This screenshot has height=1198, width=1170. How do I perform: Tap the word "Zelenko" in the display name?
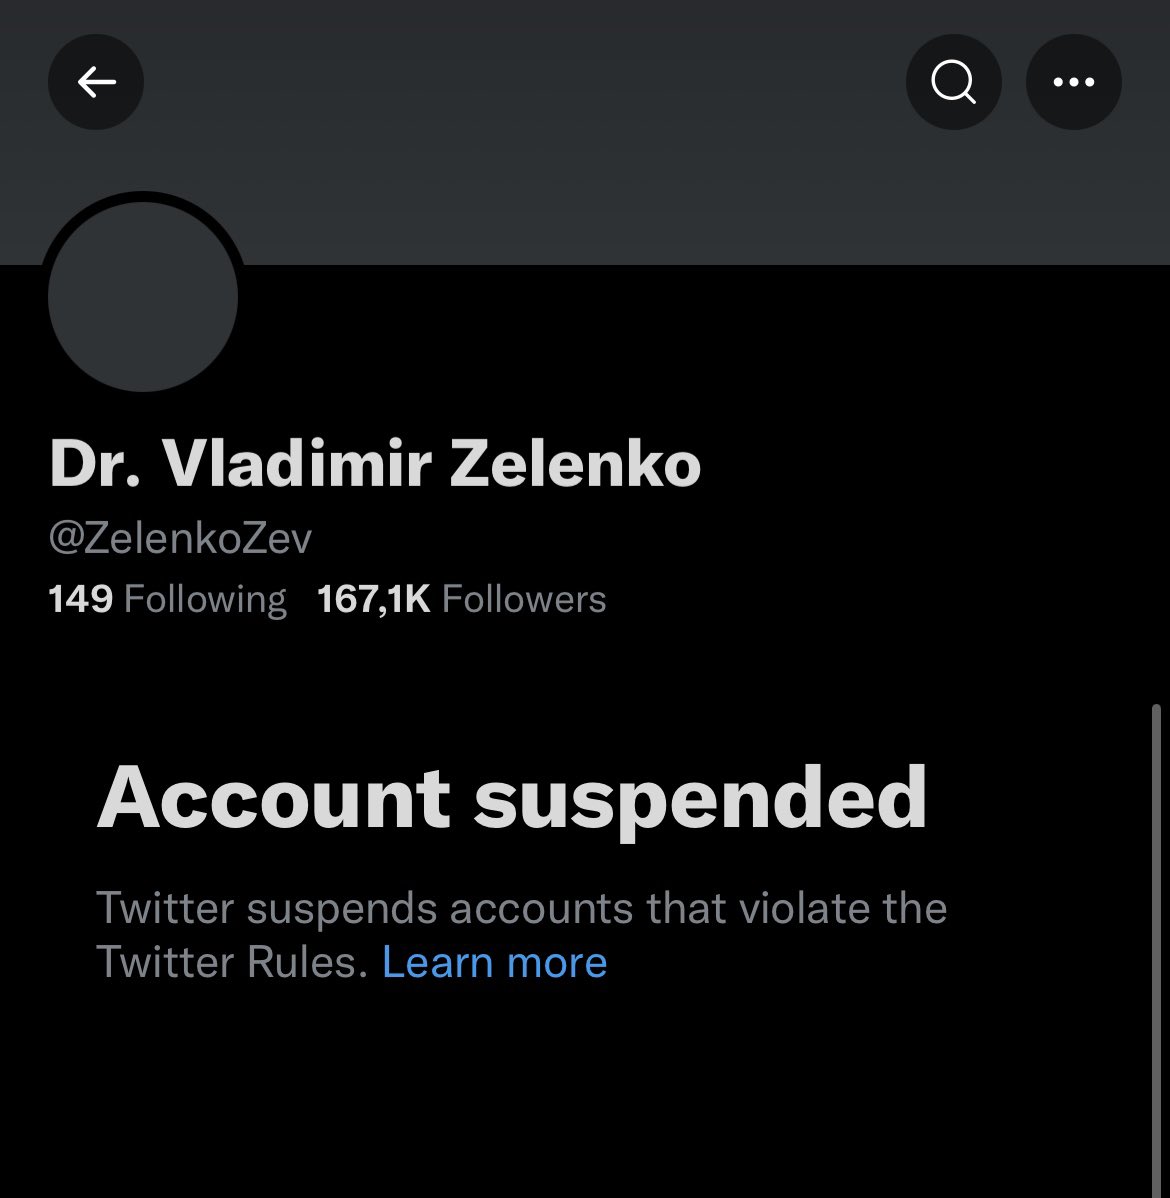point(575,466)
